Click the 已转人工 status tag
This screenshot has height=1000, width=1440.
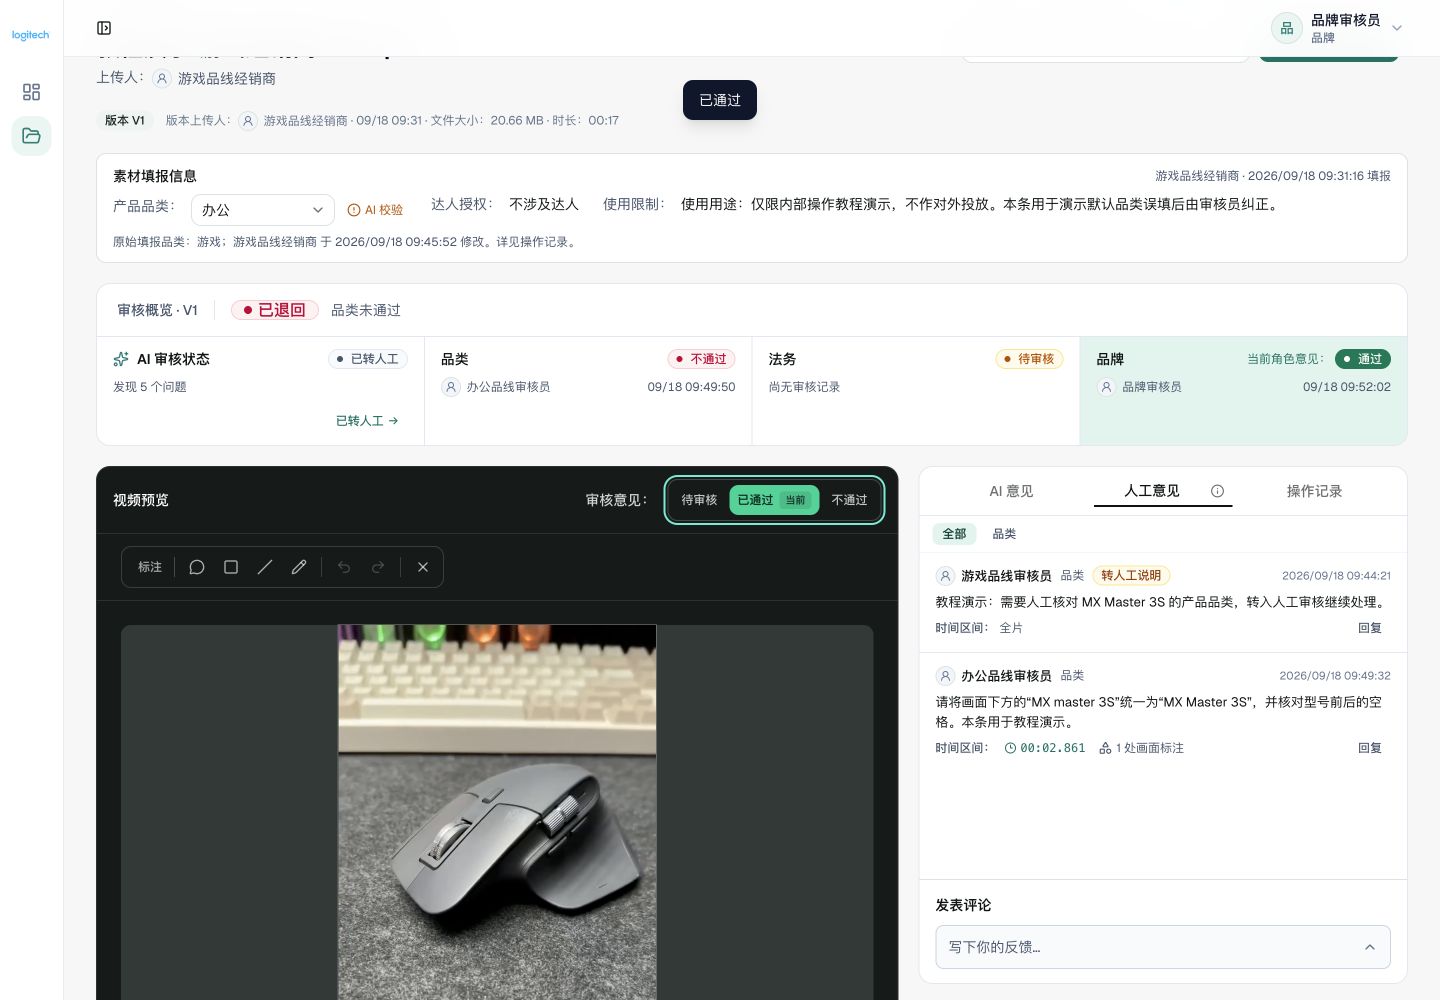(368, 359)
